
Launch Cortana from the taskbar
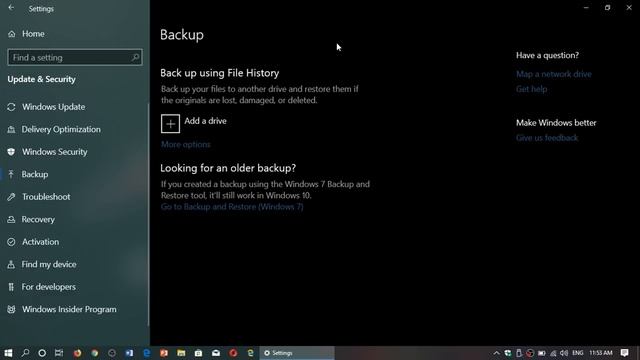42,353
